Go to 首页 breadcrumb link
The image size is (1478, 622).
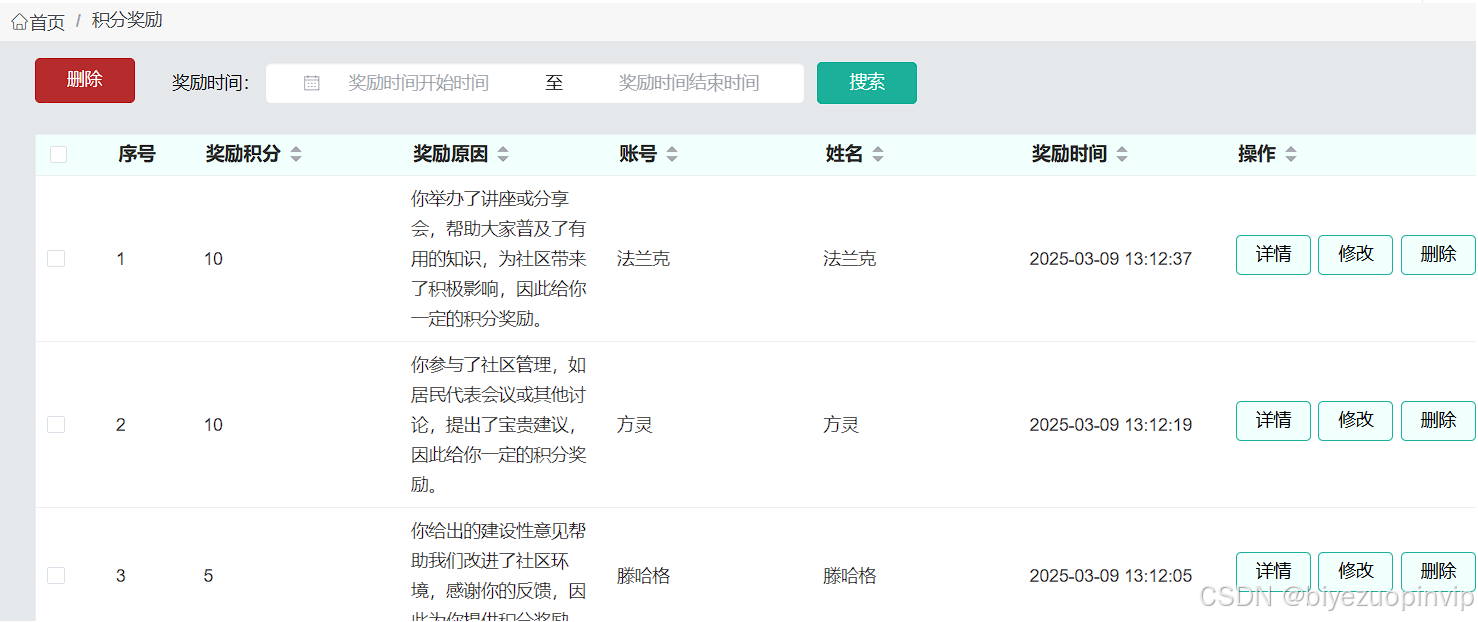click(47, 22)
